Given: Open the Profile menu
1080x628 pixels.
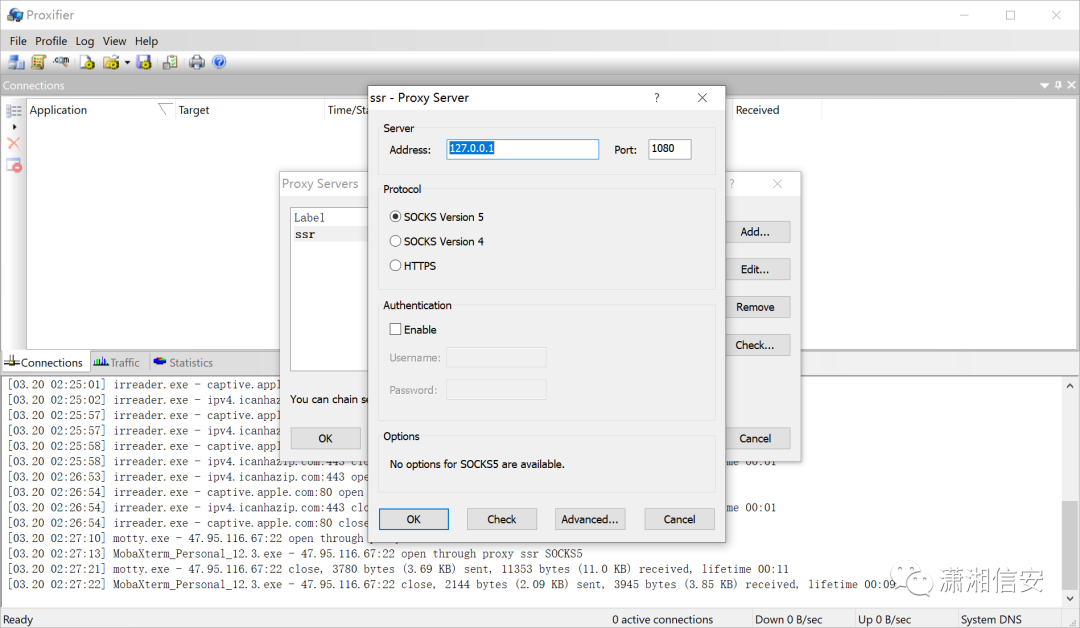Looking at the screenshot, I should pos(51,41).
